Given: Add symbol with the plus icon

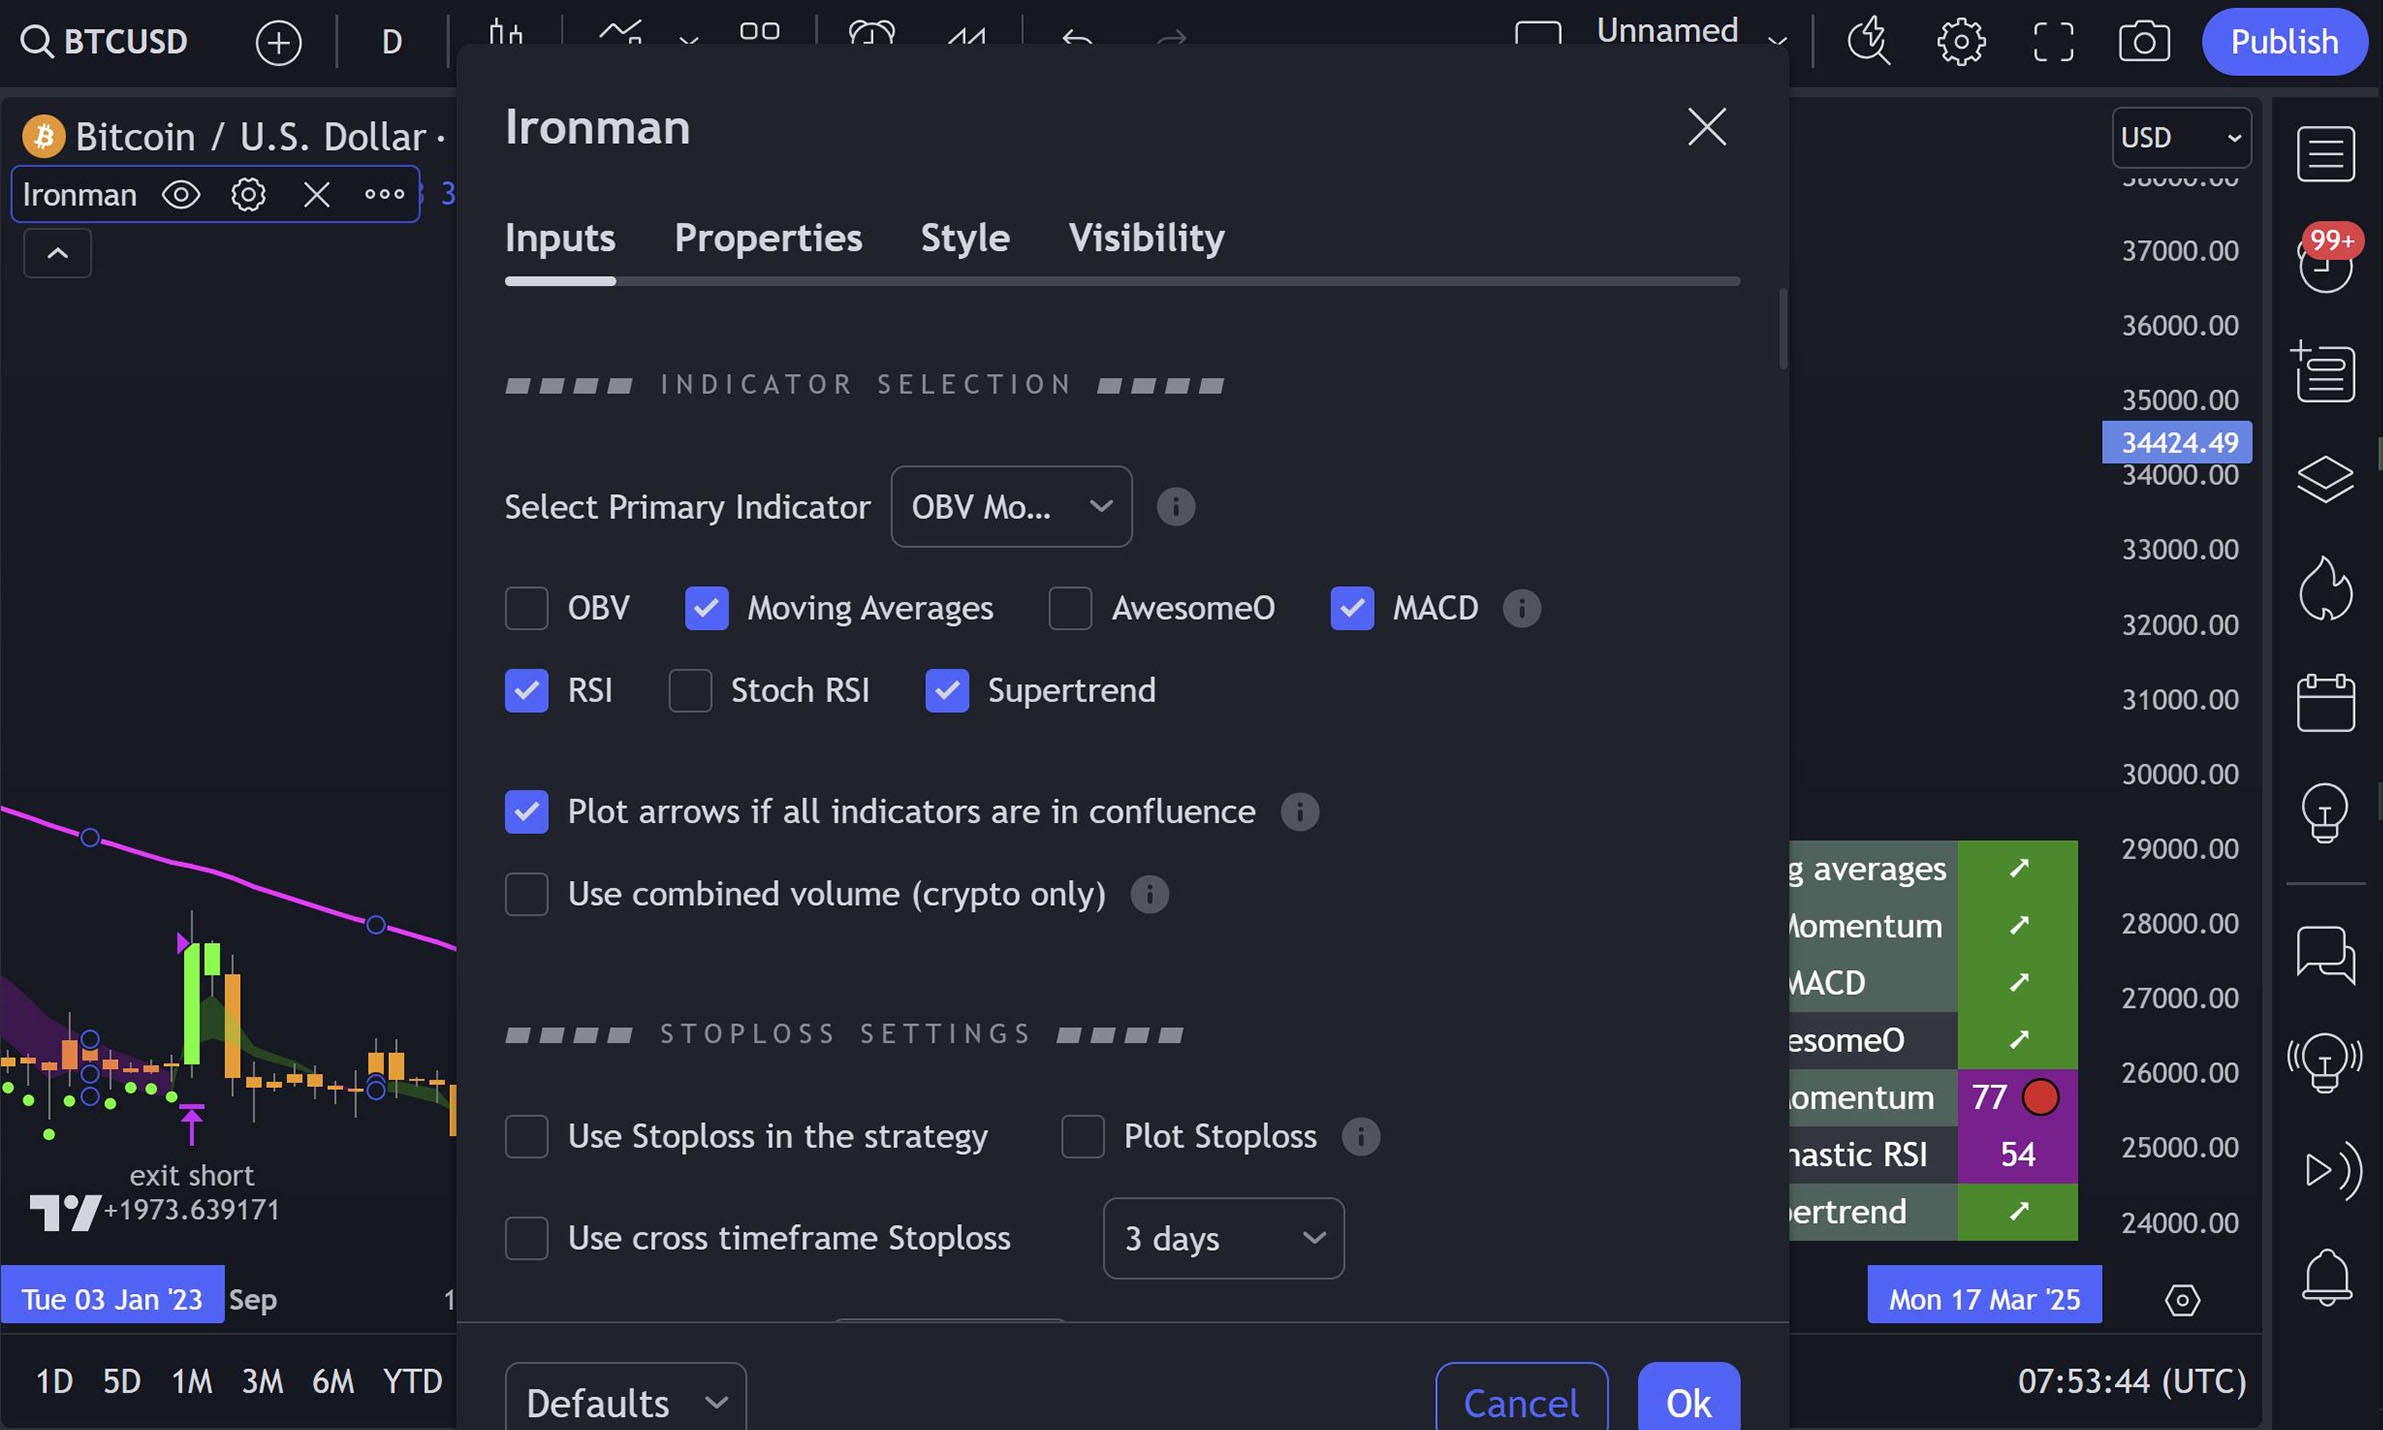Looking at the screenshot, I should [x=278, y=42].
